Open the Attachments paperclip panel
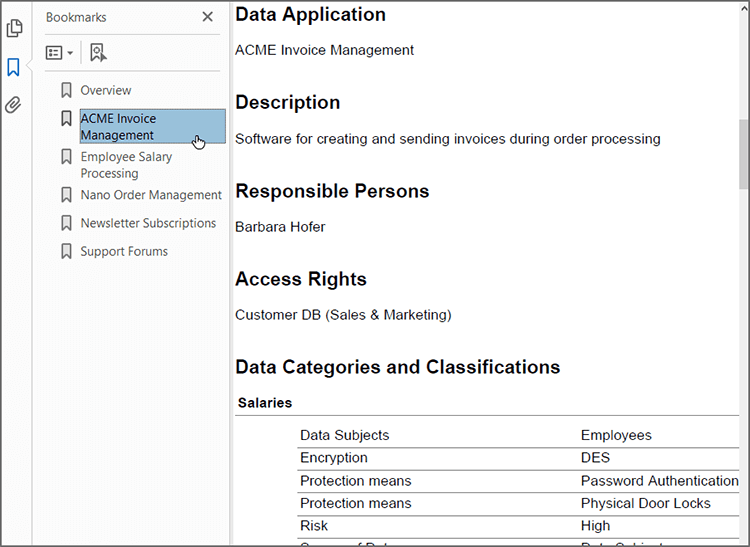 [14, 105]
